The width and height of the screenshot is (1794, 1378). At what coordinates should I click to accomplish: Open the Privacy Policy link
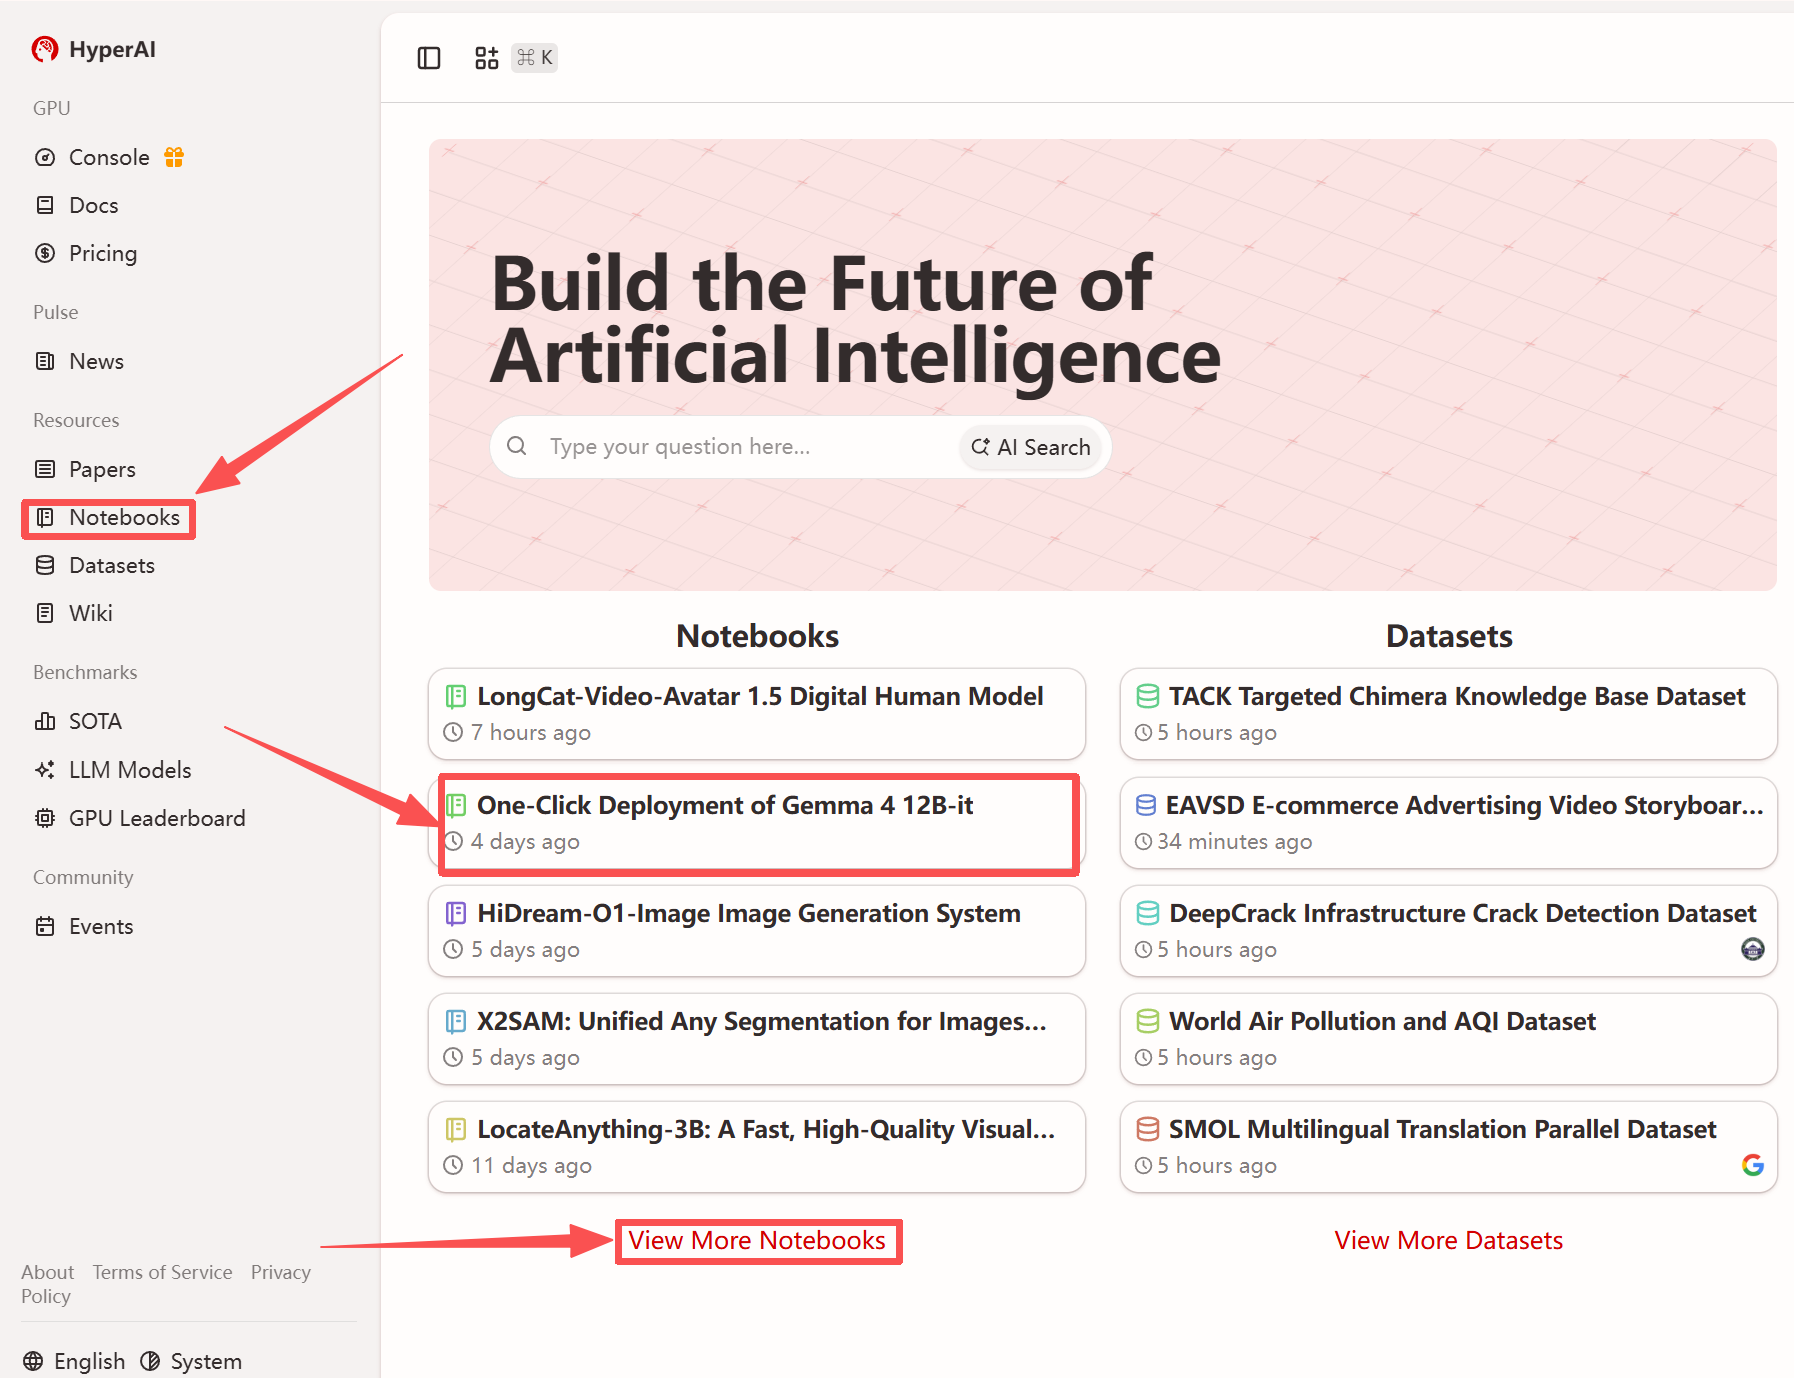(x=166, y=1284)
